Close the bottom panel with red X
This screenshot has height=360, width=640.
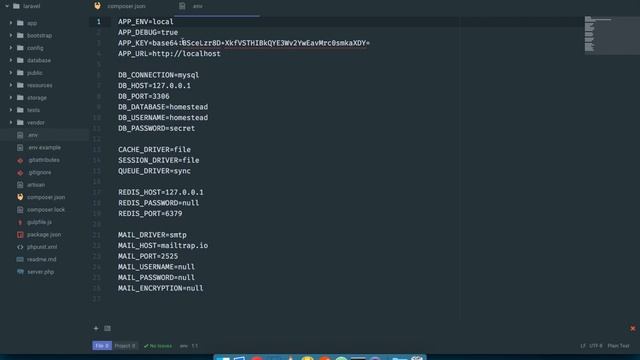633,328
